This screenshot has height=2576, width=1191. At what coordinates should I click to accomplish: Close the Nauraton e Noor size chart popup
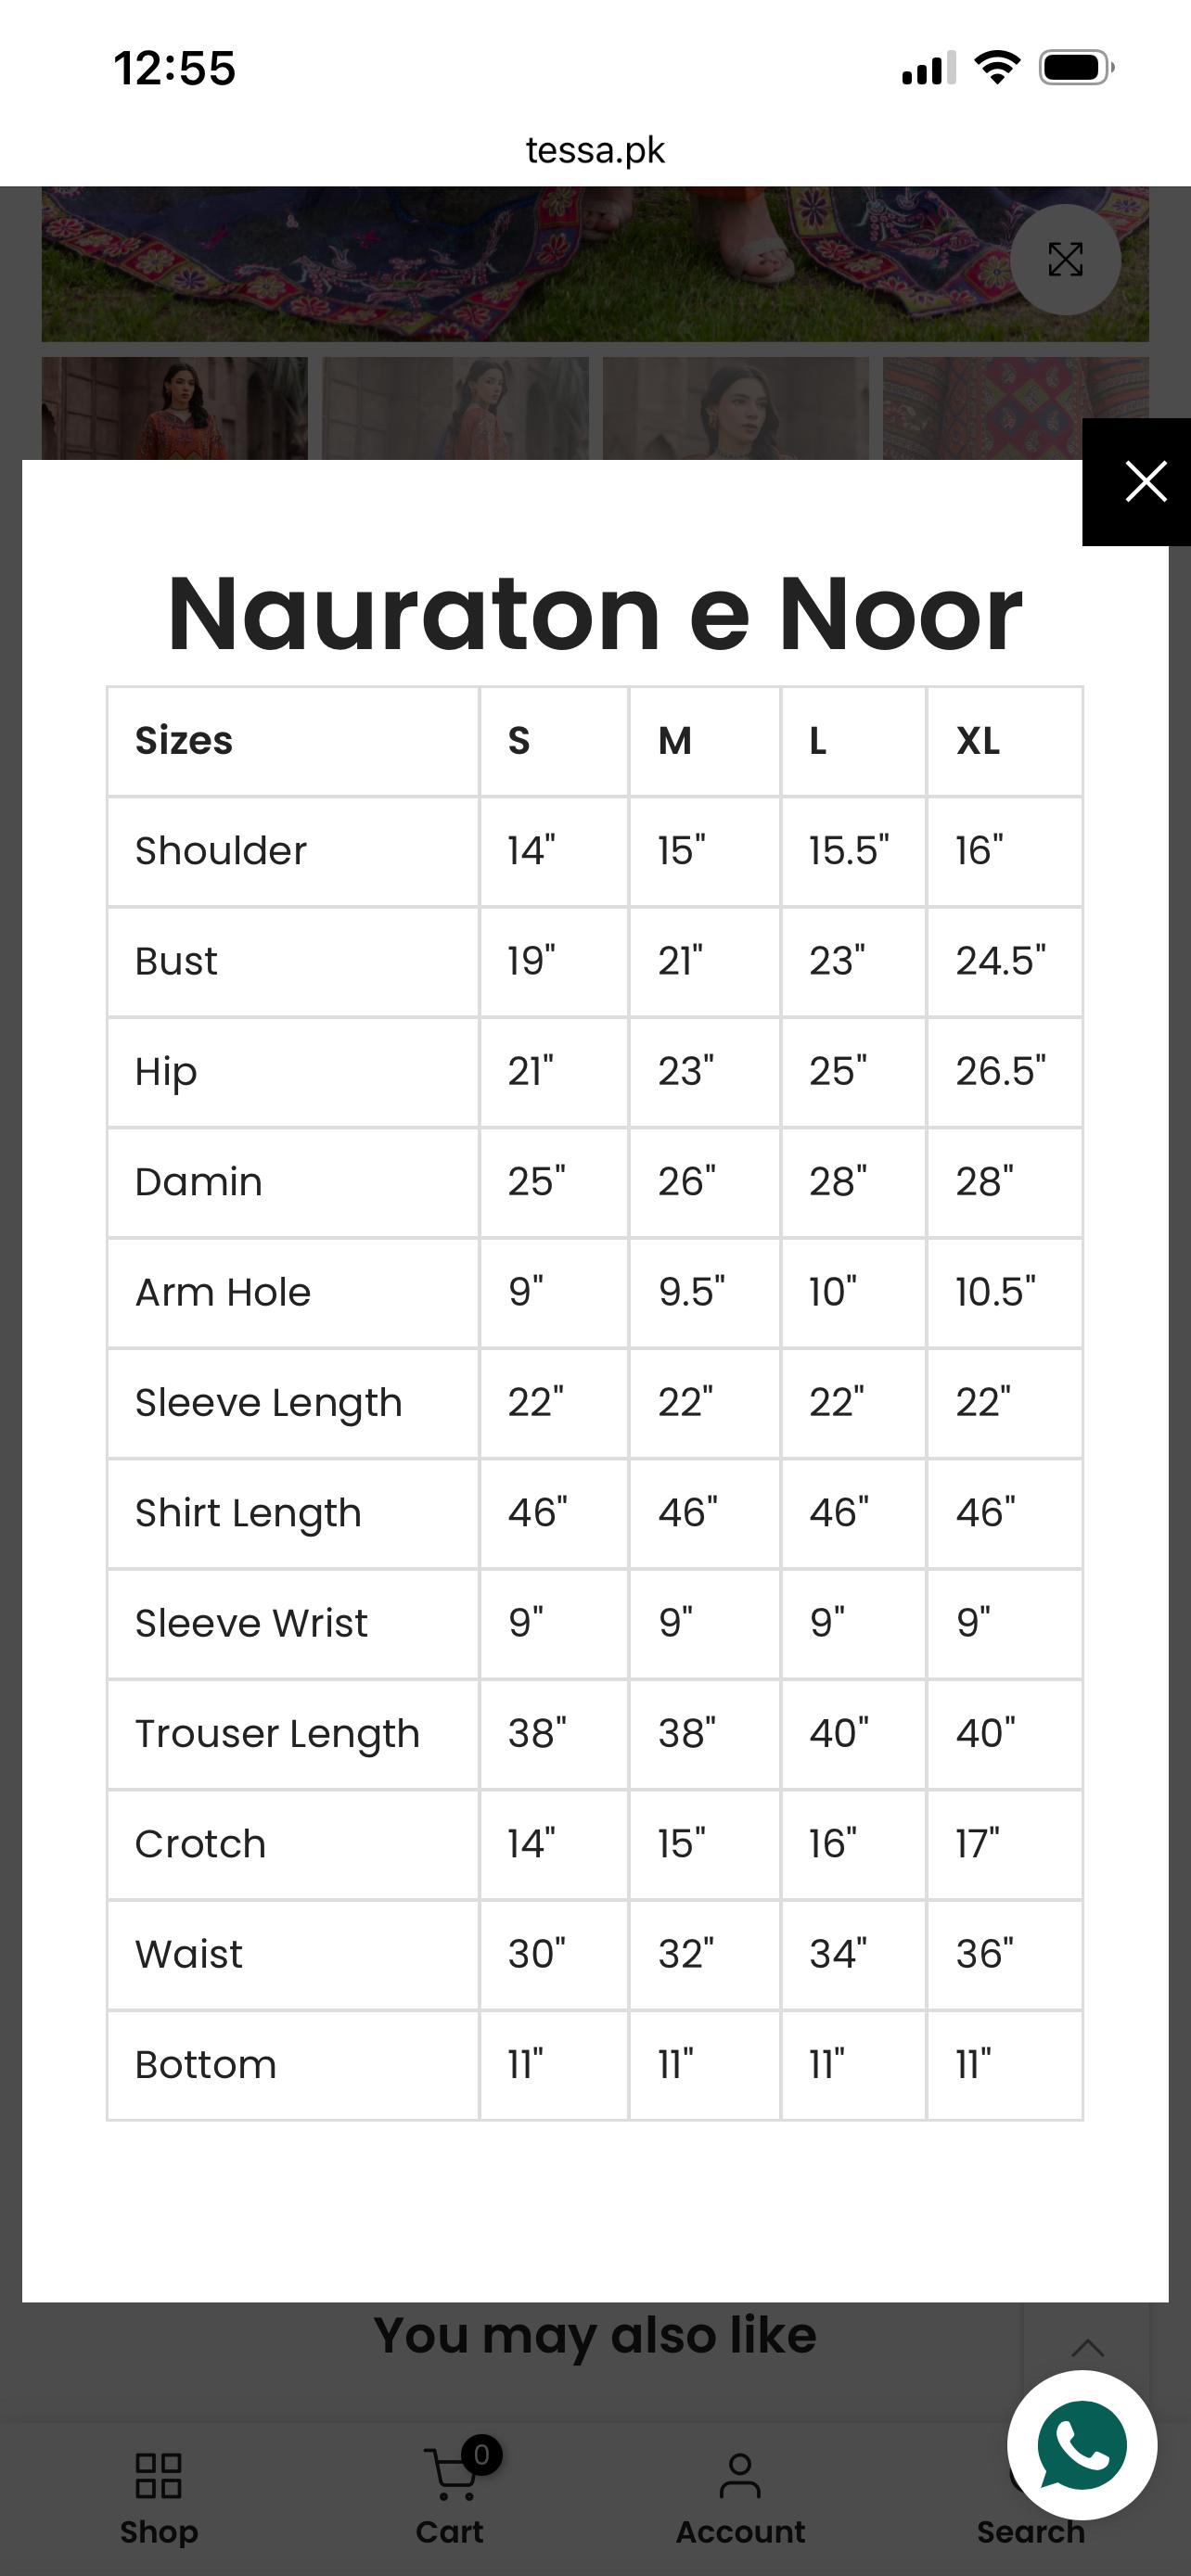coord(1137,482)
